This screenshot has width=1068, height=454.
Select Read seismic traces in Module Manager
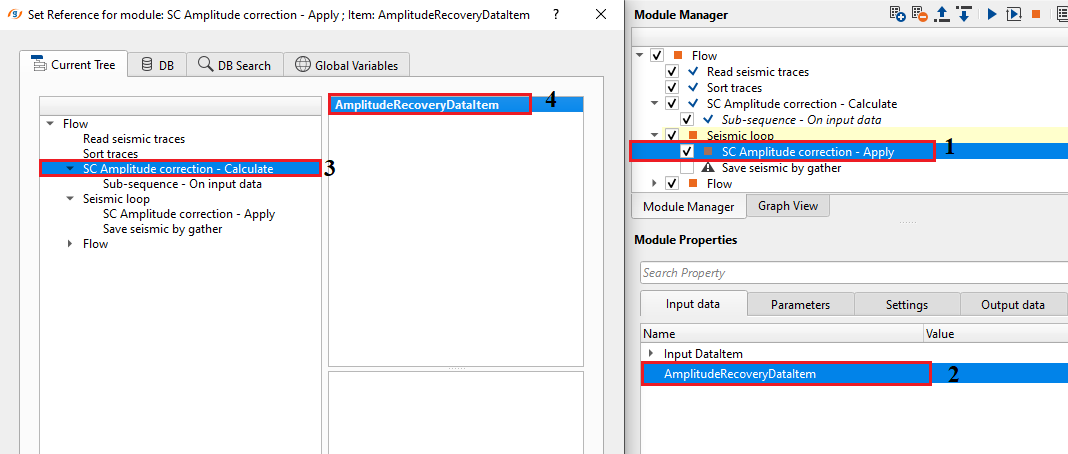[758, 71]
